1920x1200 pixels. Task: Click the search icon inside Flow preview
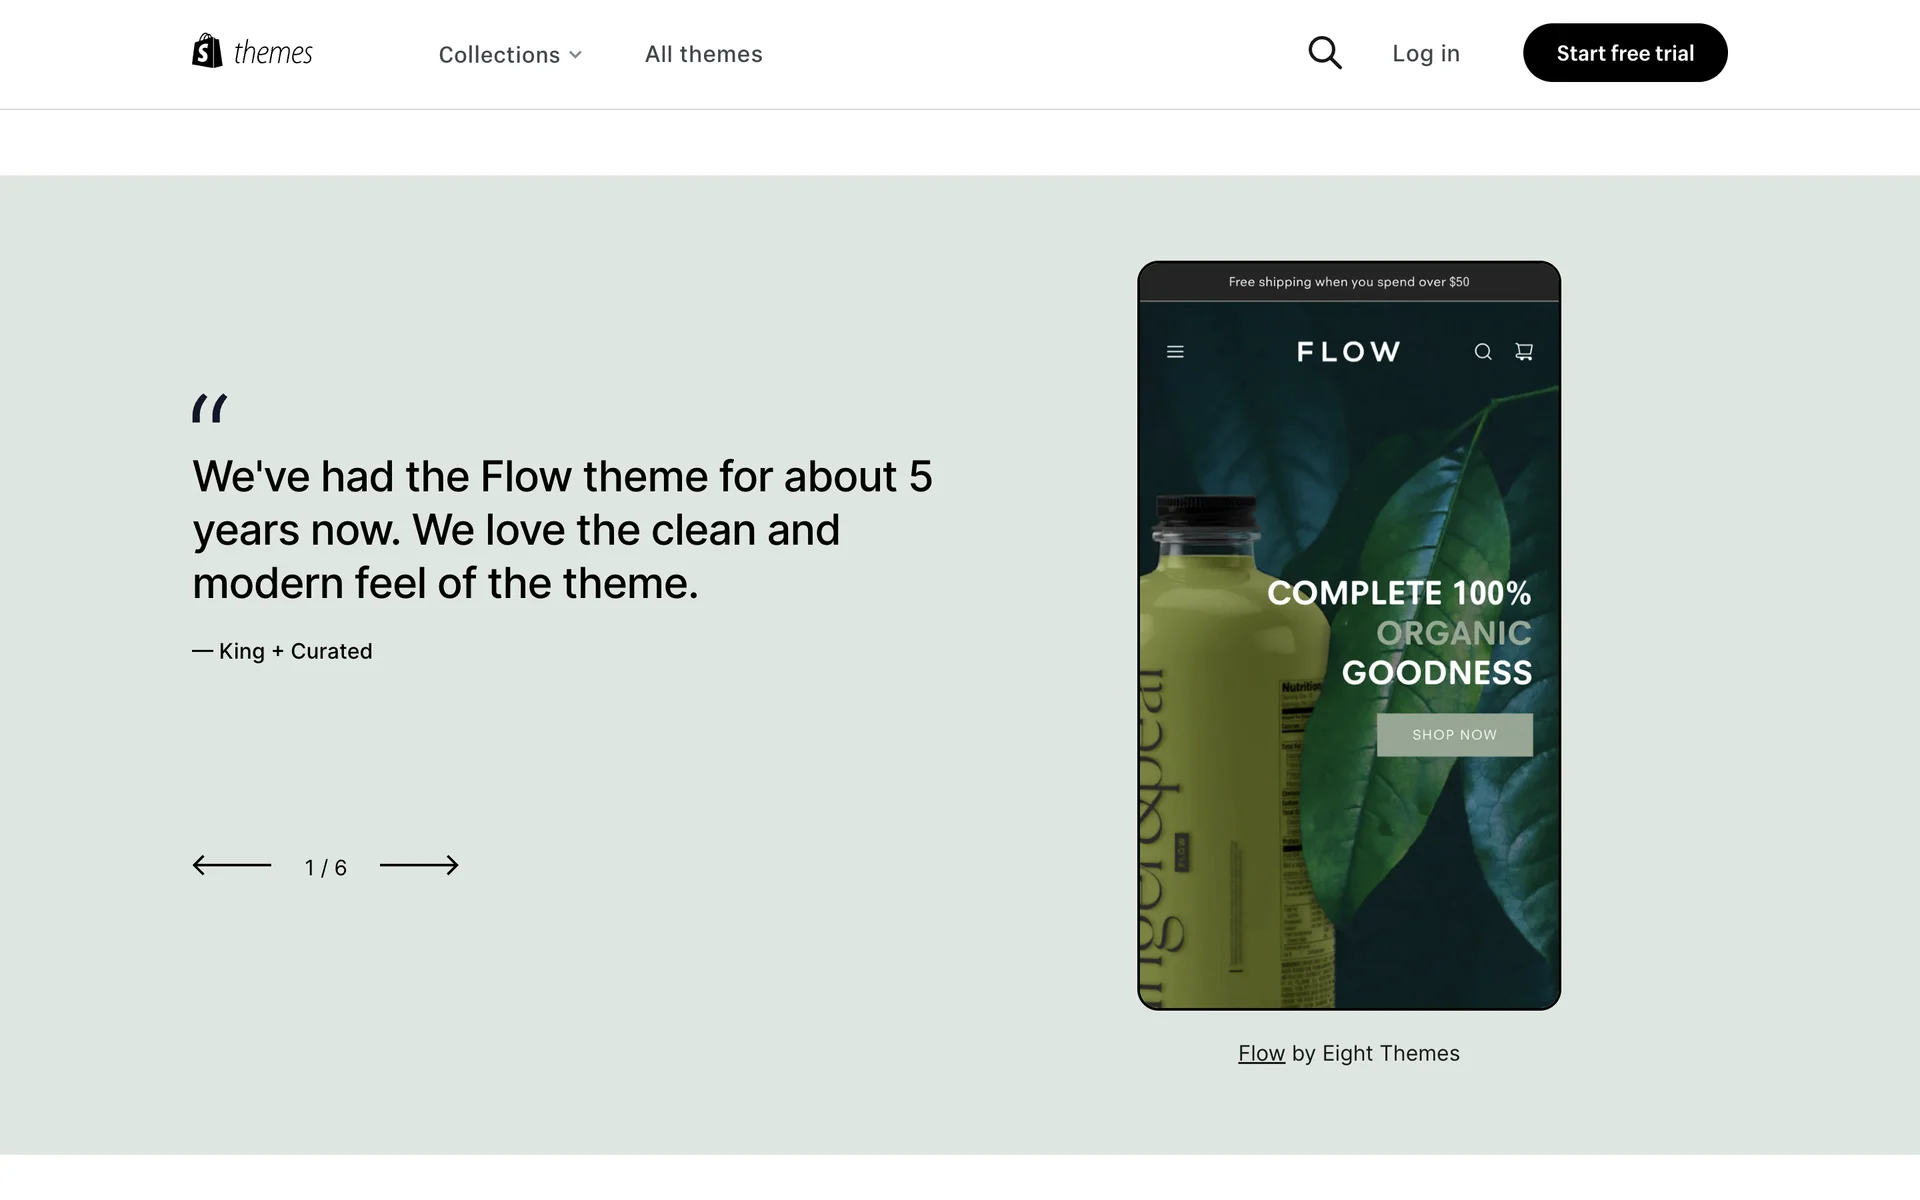(x=1483, y=352)
